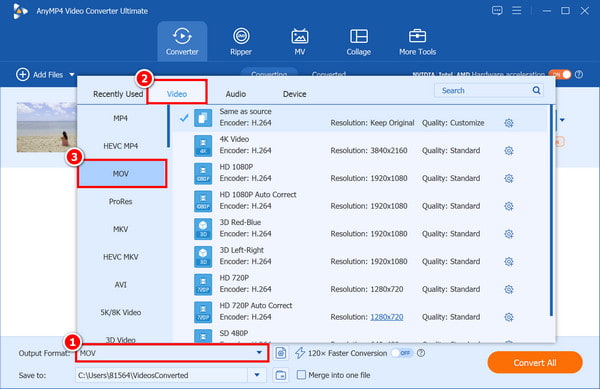This screenshot has width=600, height=389.
Task: Open settings gear for 3D Left-Right
Action: pyautogui.click(x=509, y=261)
